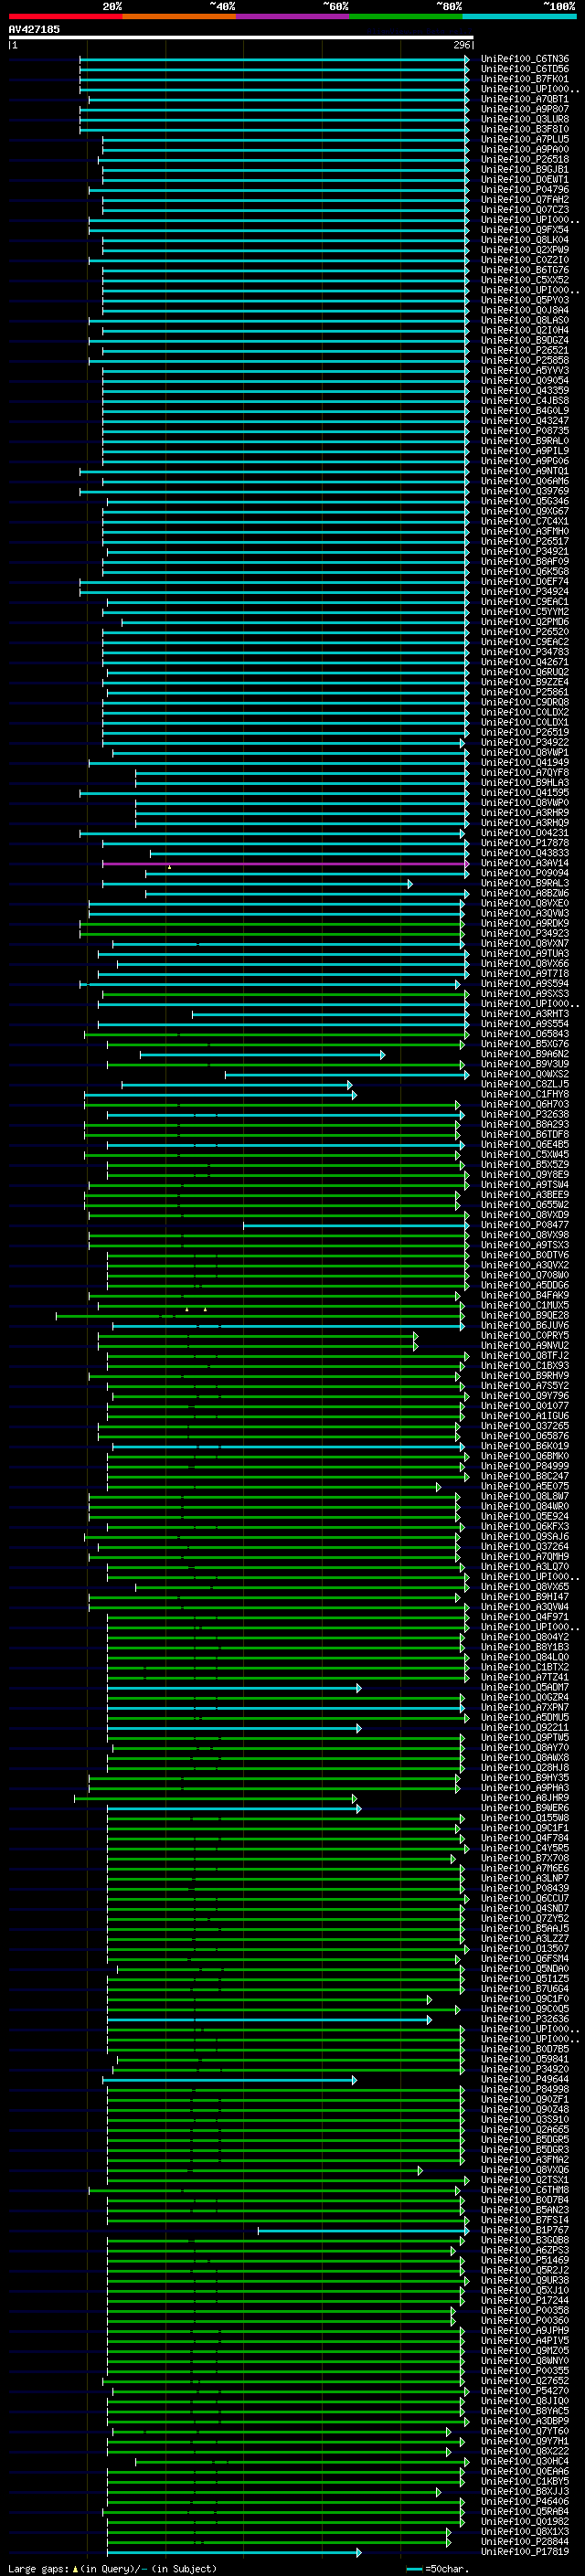This screenshot has height=2576, width=585.
Task: Select label UniRef100_Q42671
Action: point(525,662)
